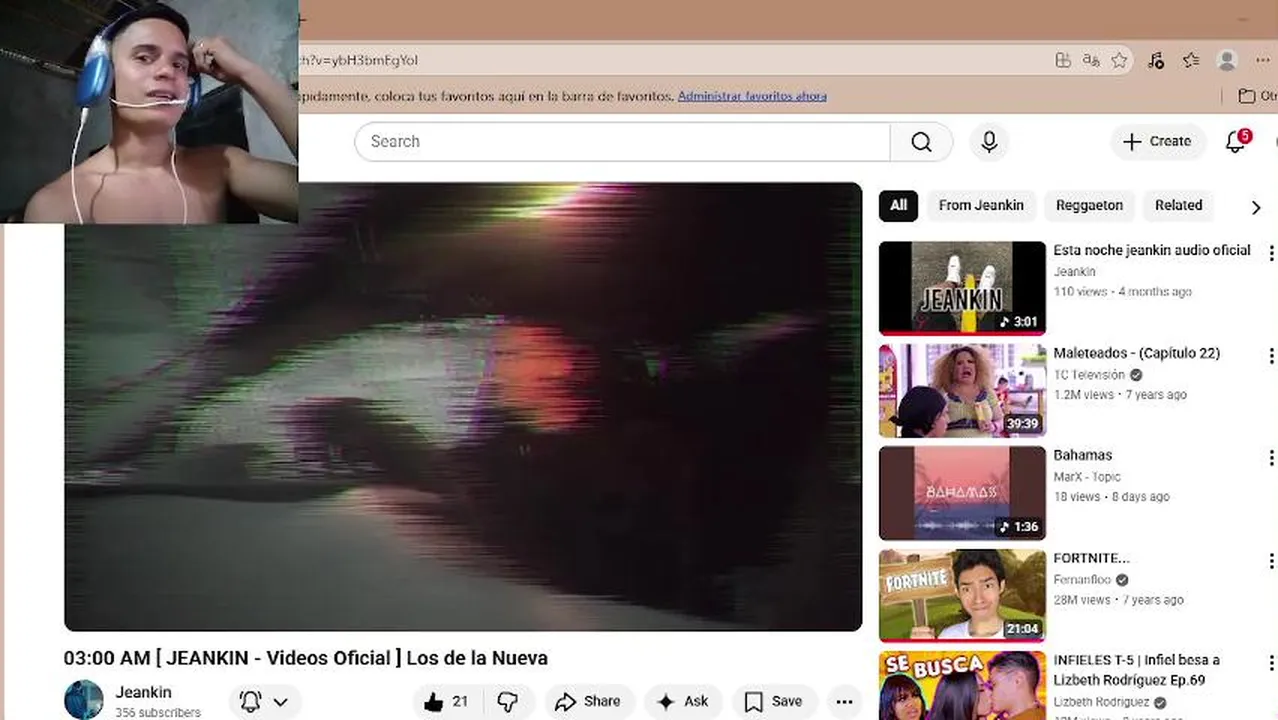Open browser profile avatar
Screen dimensions: 1278x720
(1227, 61)
